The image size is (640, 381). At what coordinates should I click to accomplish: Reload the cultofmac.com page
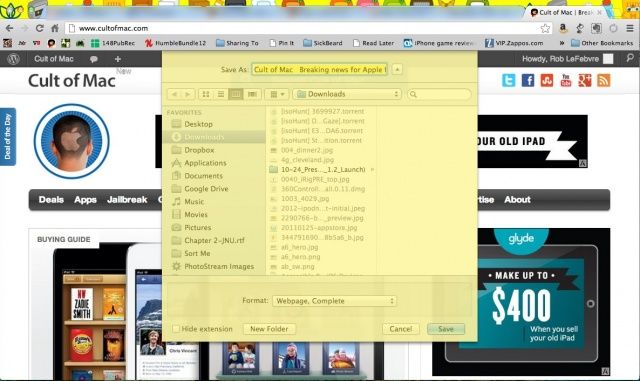pos(40,28)
